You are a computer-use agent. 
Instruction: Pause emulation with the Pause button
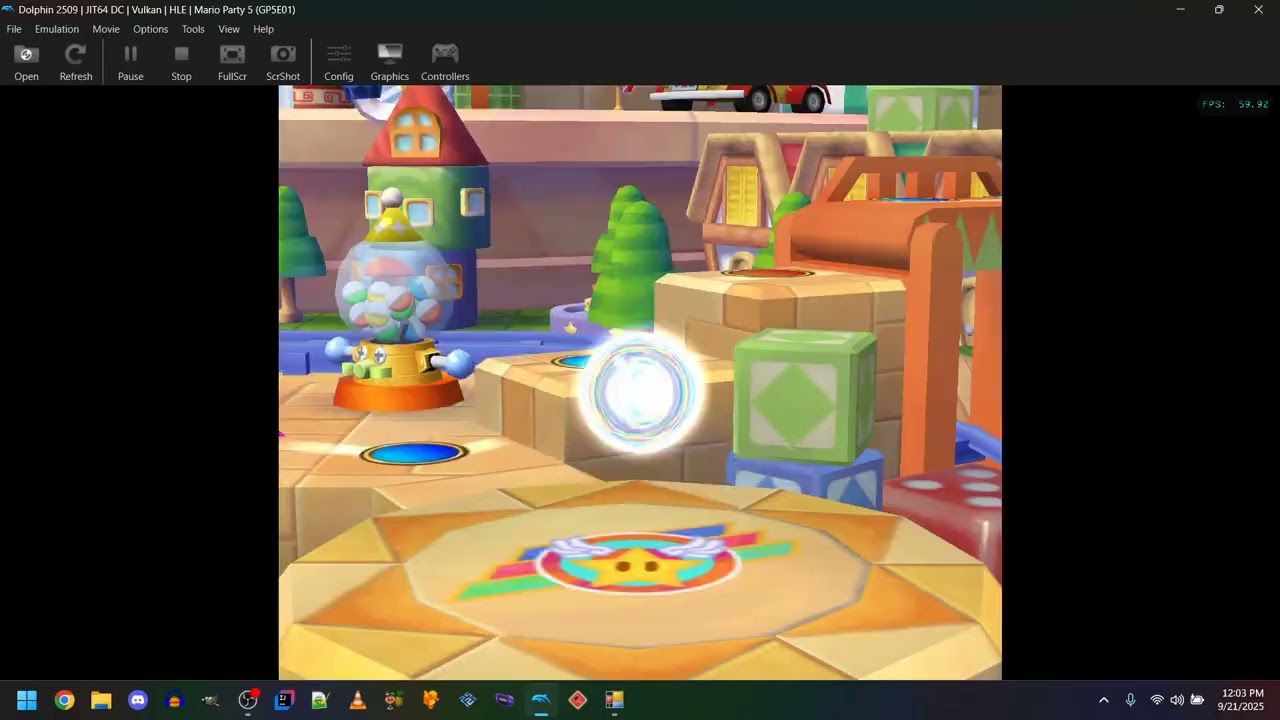point(131,62)
